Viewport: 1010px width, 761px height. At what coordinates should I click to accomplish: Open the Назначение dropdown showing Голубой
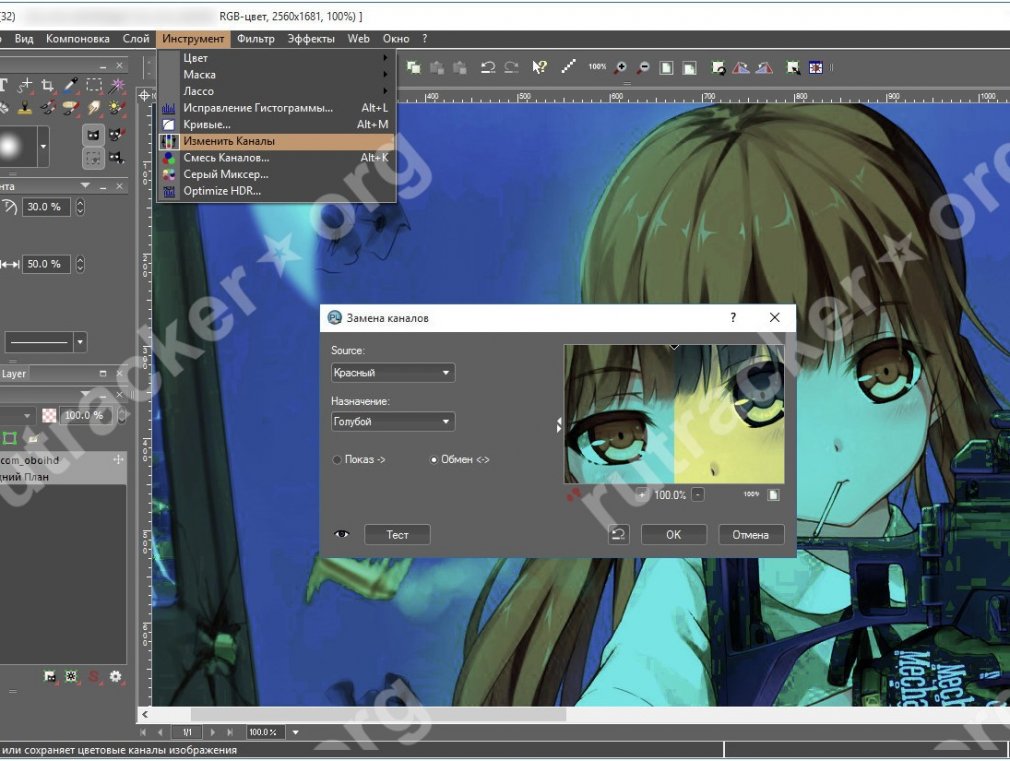(x=393, y=421)
